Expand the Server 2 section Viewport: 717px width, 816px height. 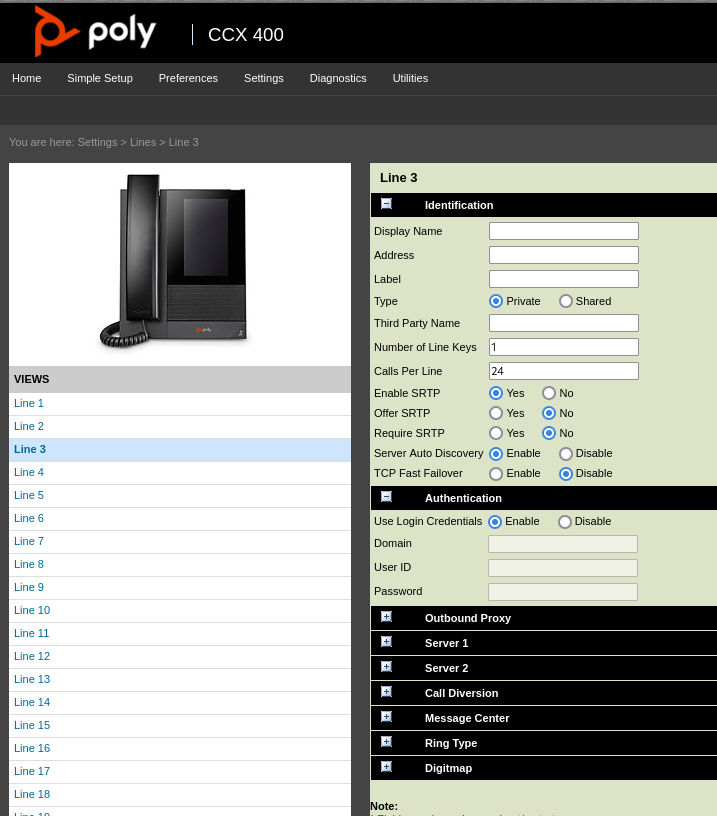pos(386,667)
